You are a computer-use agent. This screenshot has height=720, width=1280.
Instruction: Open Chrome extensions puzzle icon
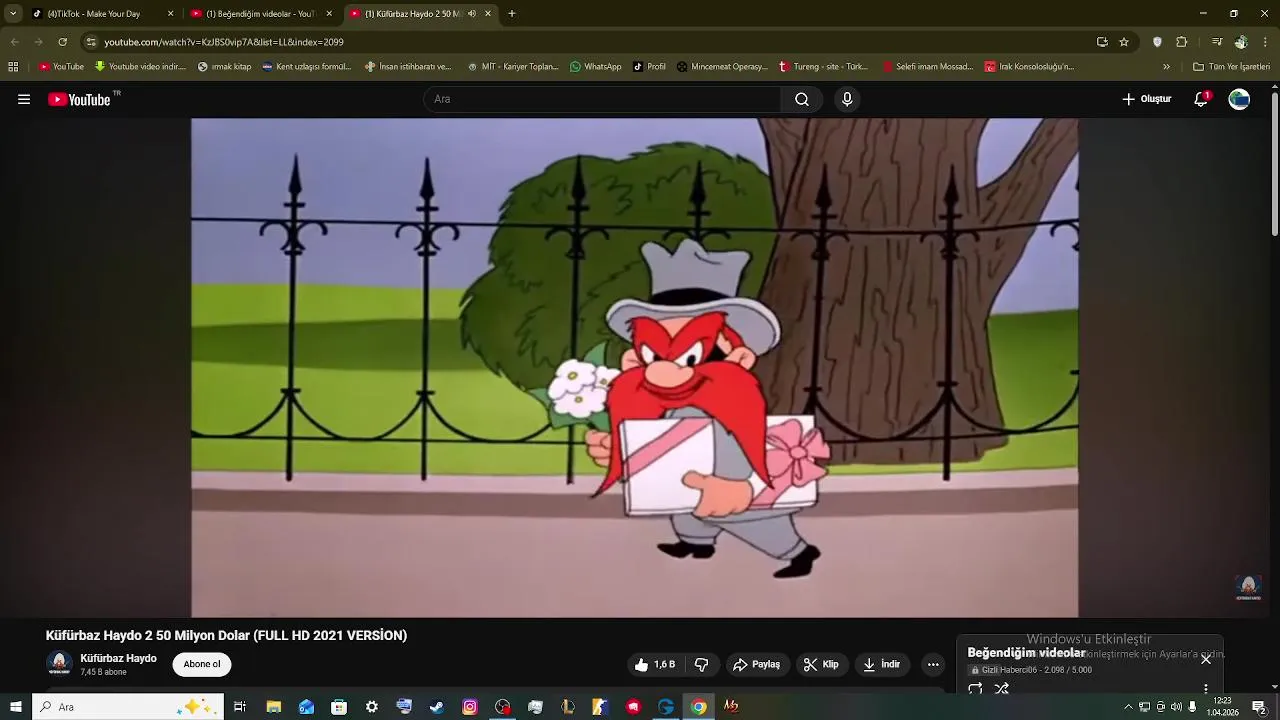pos(1181,42)
